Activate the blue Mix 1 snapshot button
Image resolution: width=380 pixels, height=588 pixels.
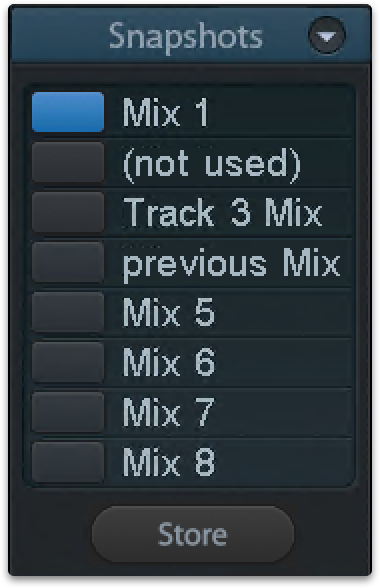(68, 112)
